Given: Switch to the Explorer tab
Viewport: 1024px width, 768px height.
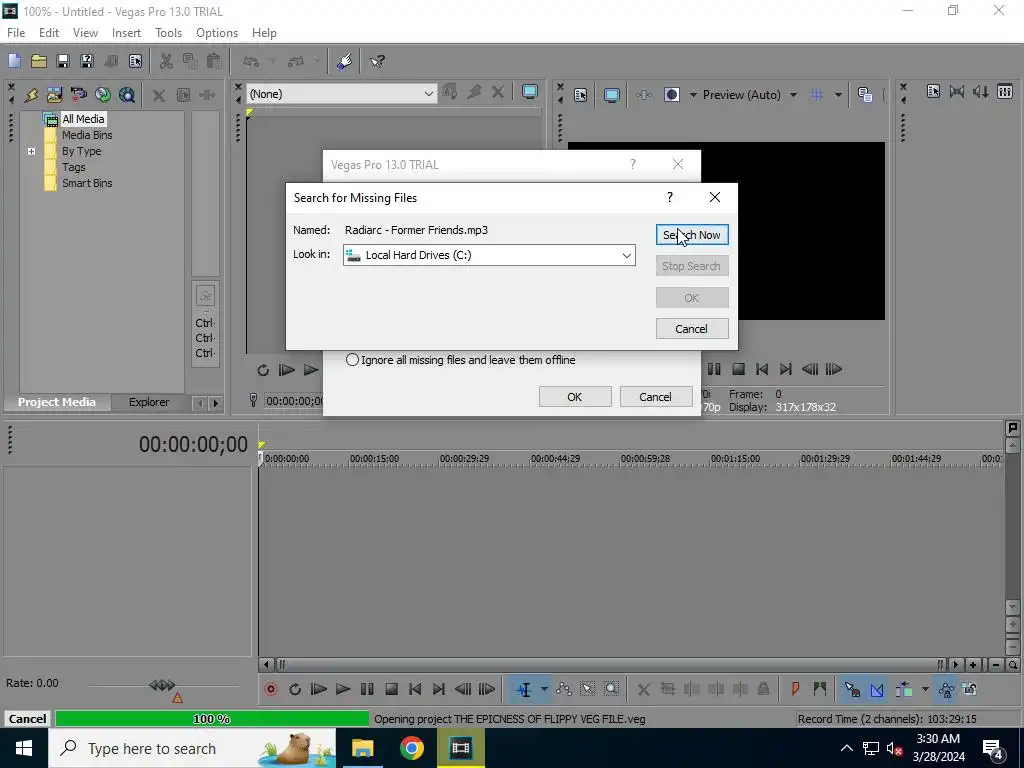Looking at the screenshot, I should click(x=149, y=402).
